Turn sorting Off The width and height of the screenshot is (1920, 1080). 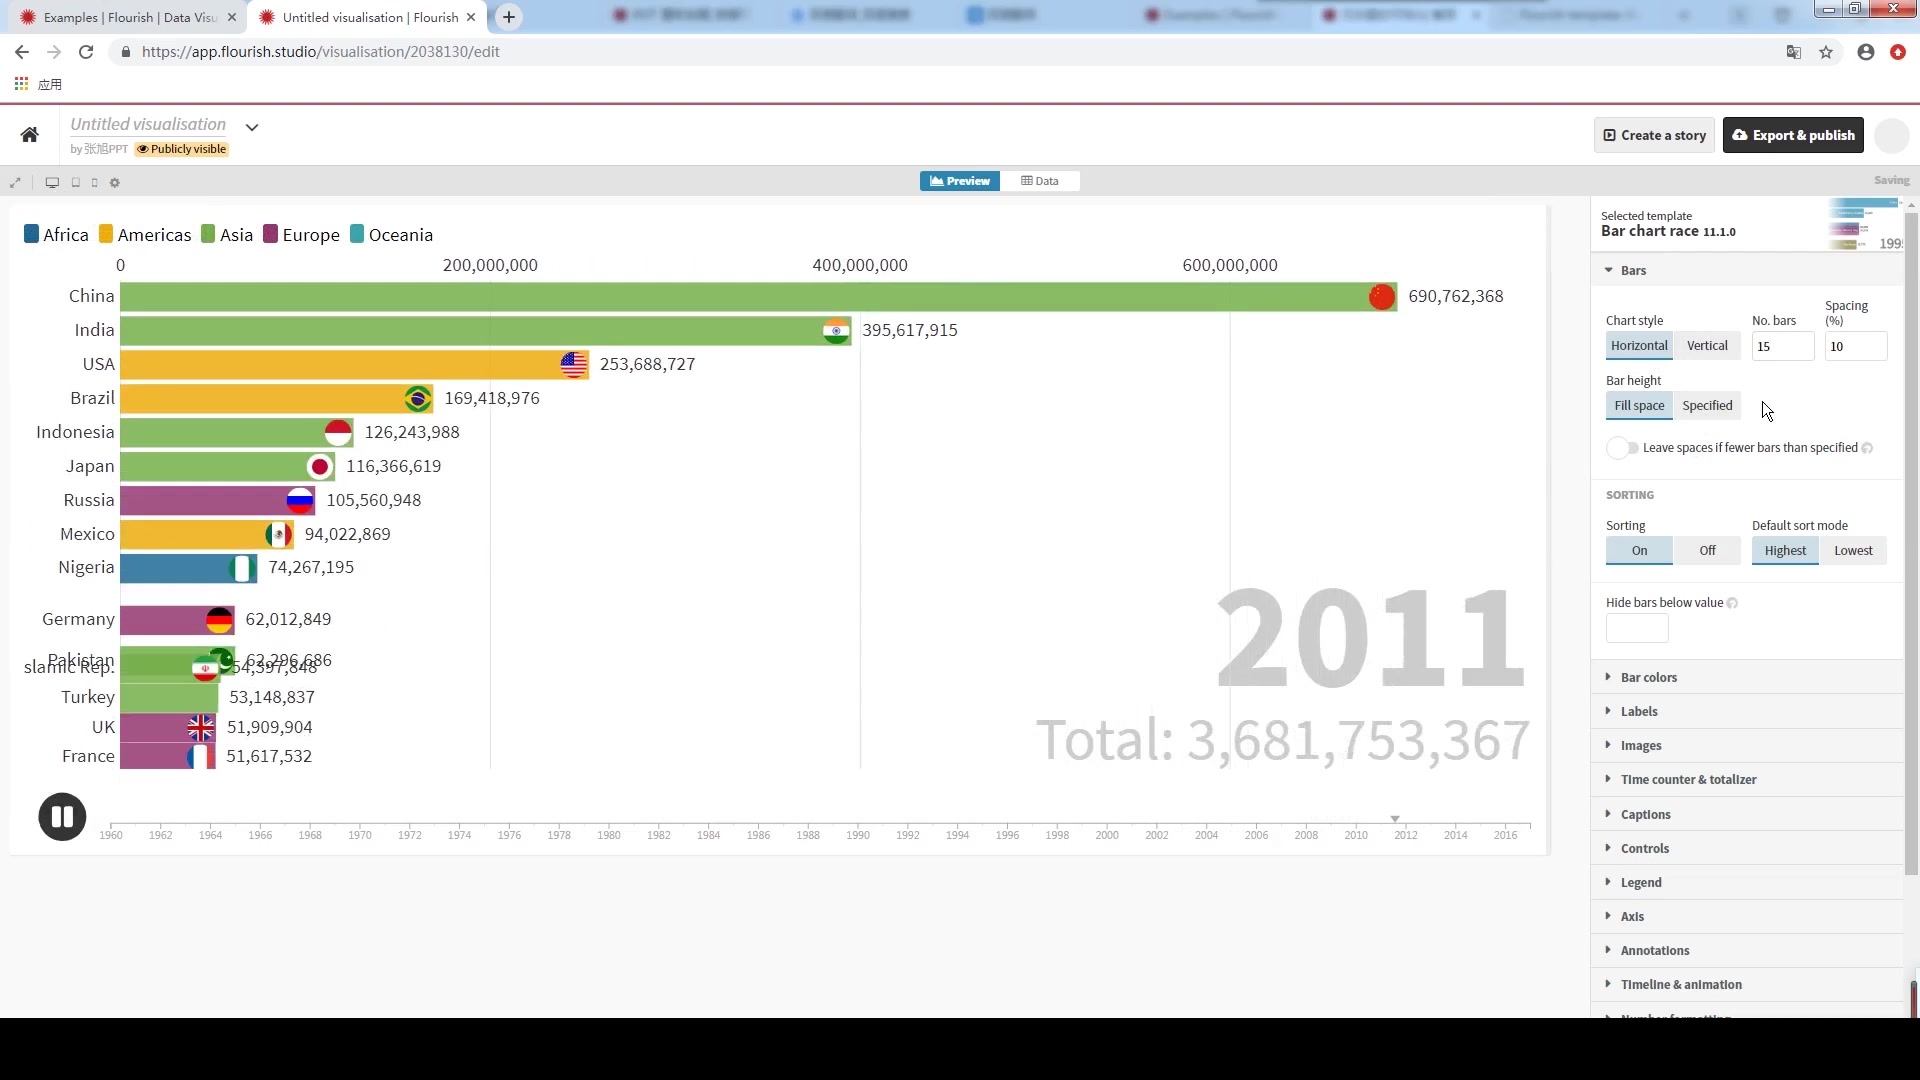click(x=1706, y=551)
